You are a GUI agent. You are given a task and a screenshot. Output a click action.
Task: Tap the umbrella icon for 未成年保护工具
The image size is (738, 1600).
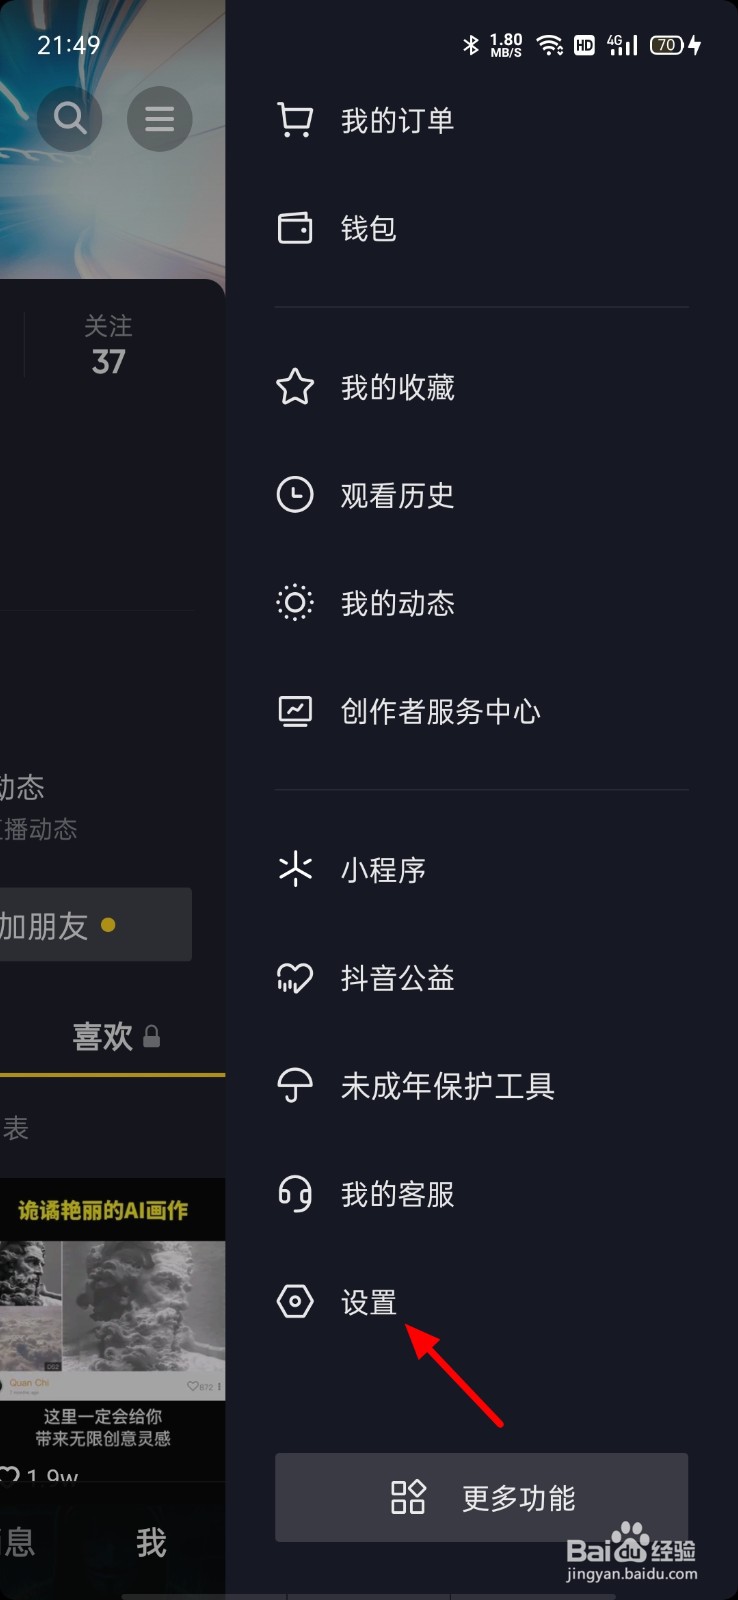295,1085
